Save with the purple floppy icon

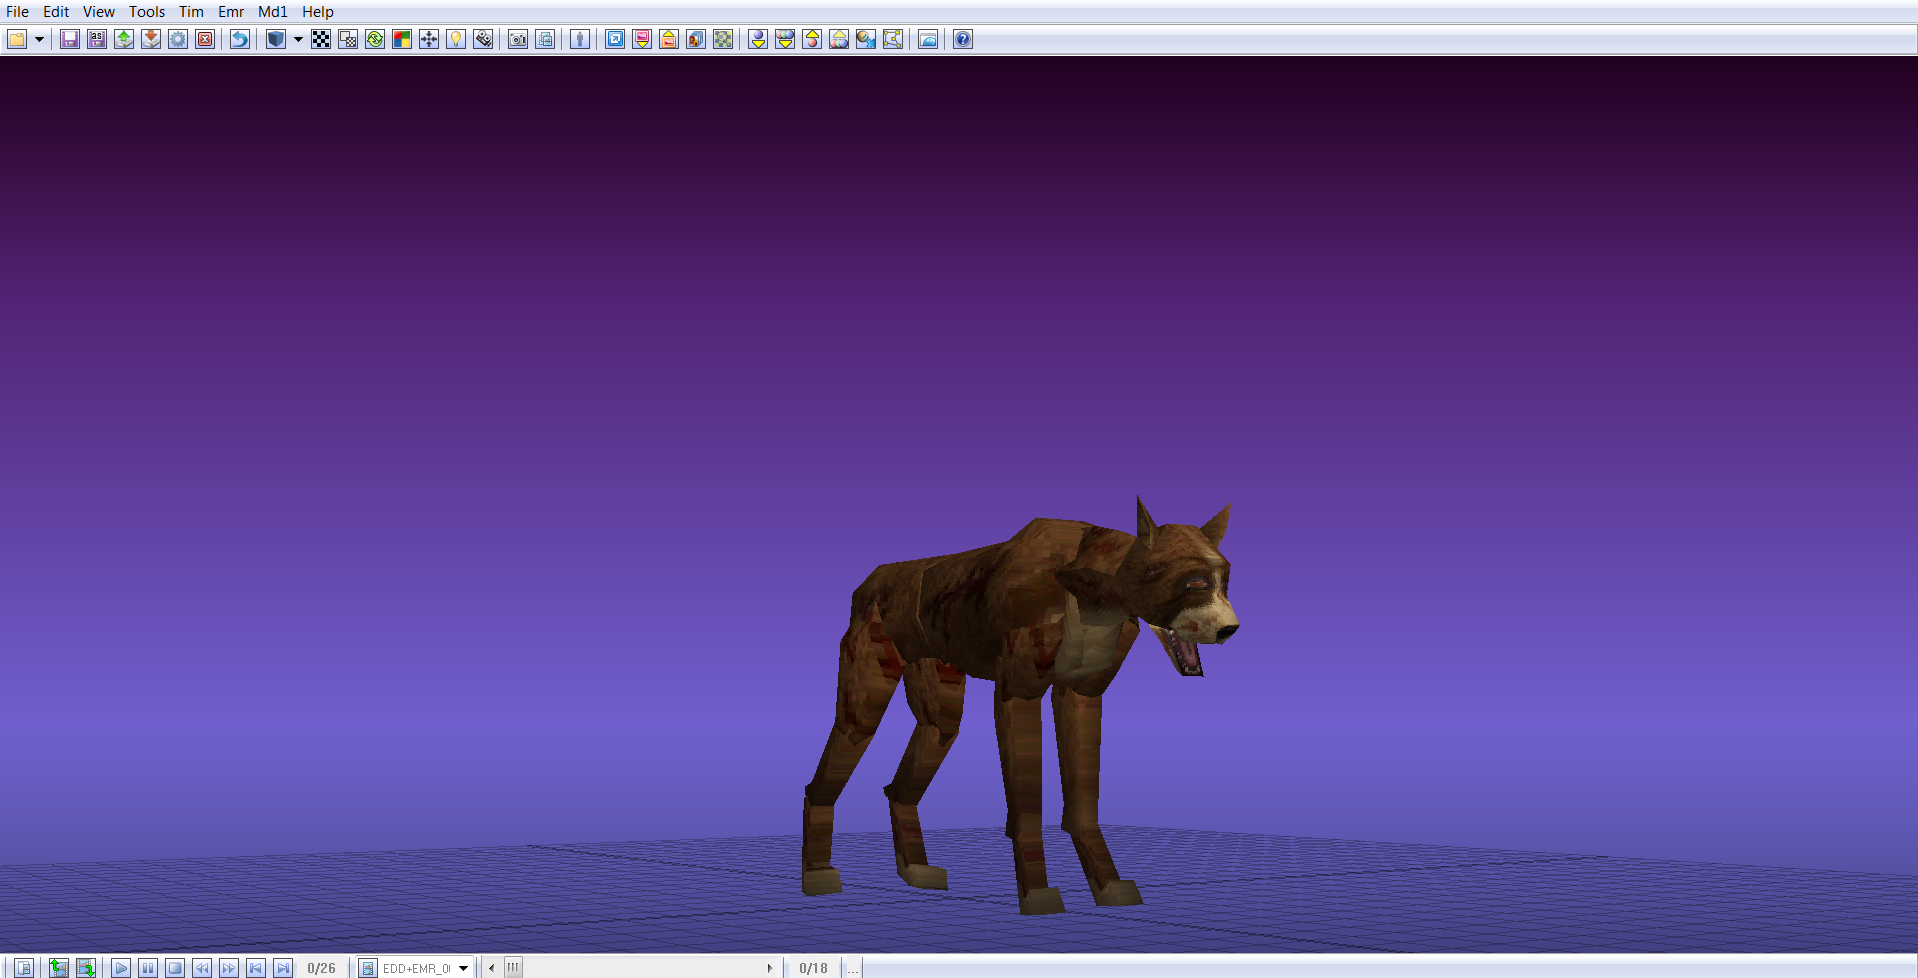[70, 39]
